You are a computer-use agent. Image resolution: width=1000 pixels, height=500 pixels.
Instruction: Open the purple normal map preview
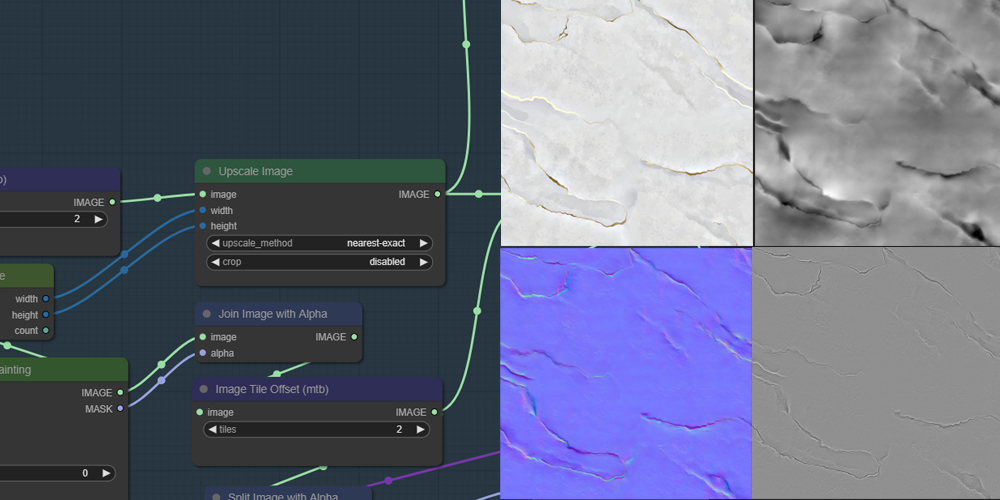click(626, 374)
